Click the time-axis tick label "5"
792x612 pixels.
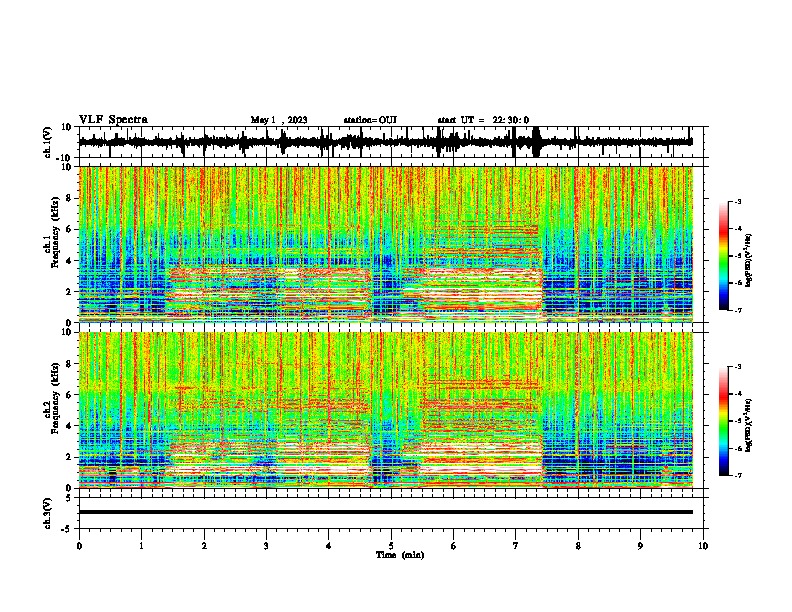[x=391, y=546]
